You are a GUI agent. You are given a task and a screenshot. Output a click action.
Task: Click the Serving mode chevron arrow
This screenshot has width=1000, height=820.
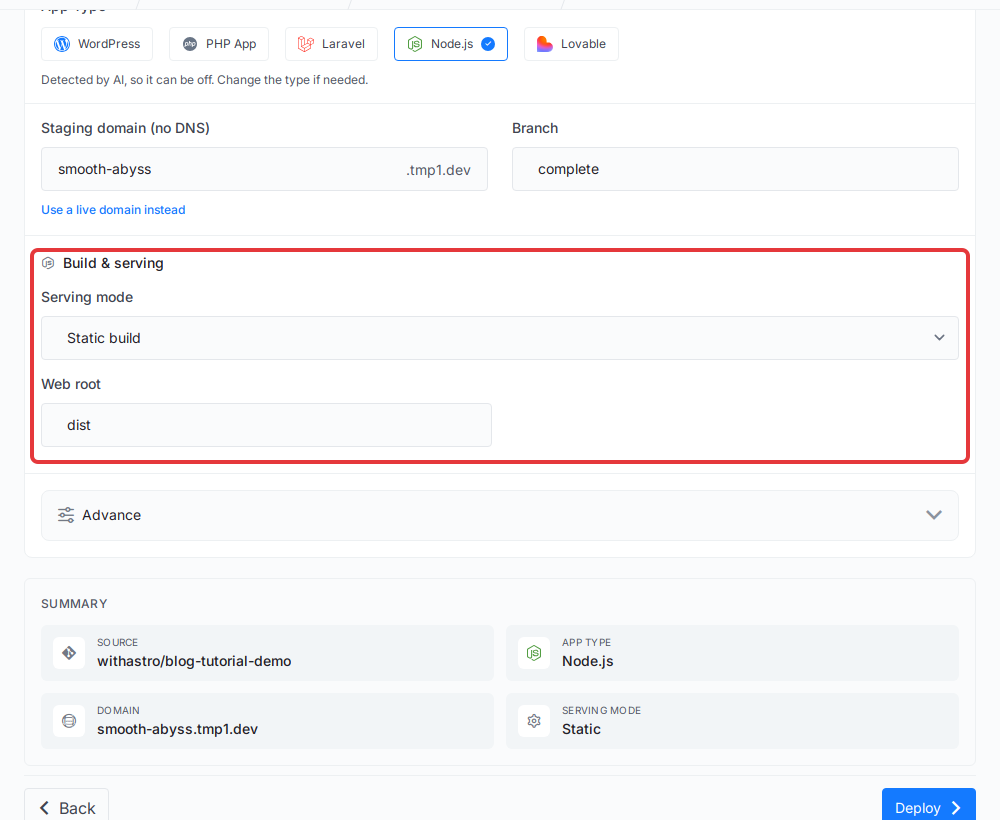939,338
